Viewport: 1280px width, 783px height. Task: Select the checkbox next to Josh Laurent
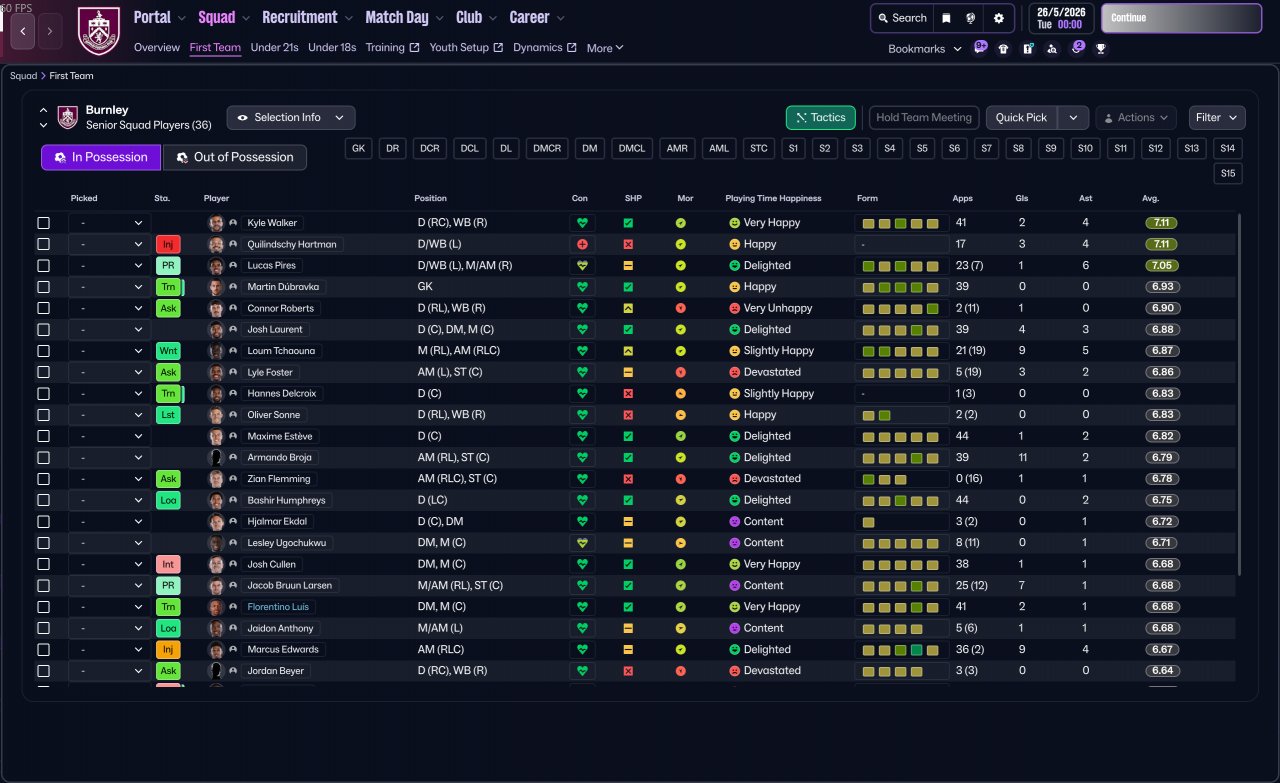pos(43,330)
